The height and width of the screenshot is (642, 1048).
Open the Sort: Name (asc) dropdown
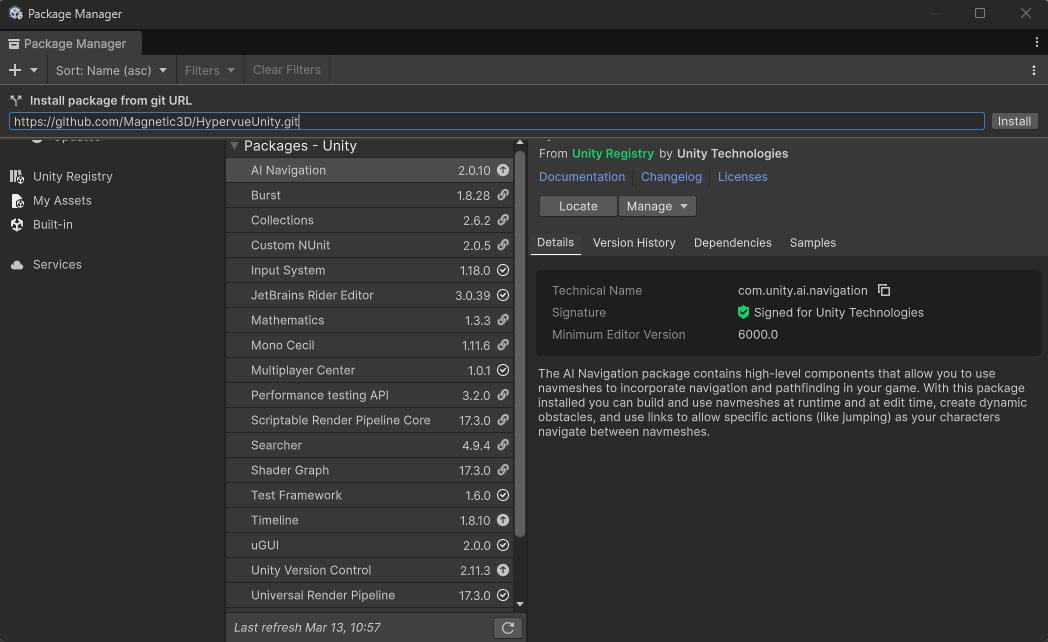click(x=111, y=70)
